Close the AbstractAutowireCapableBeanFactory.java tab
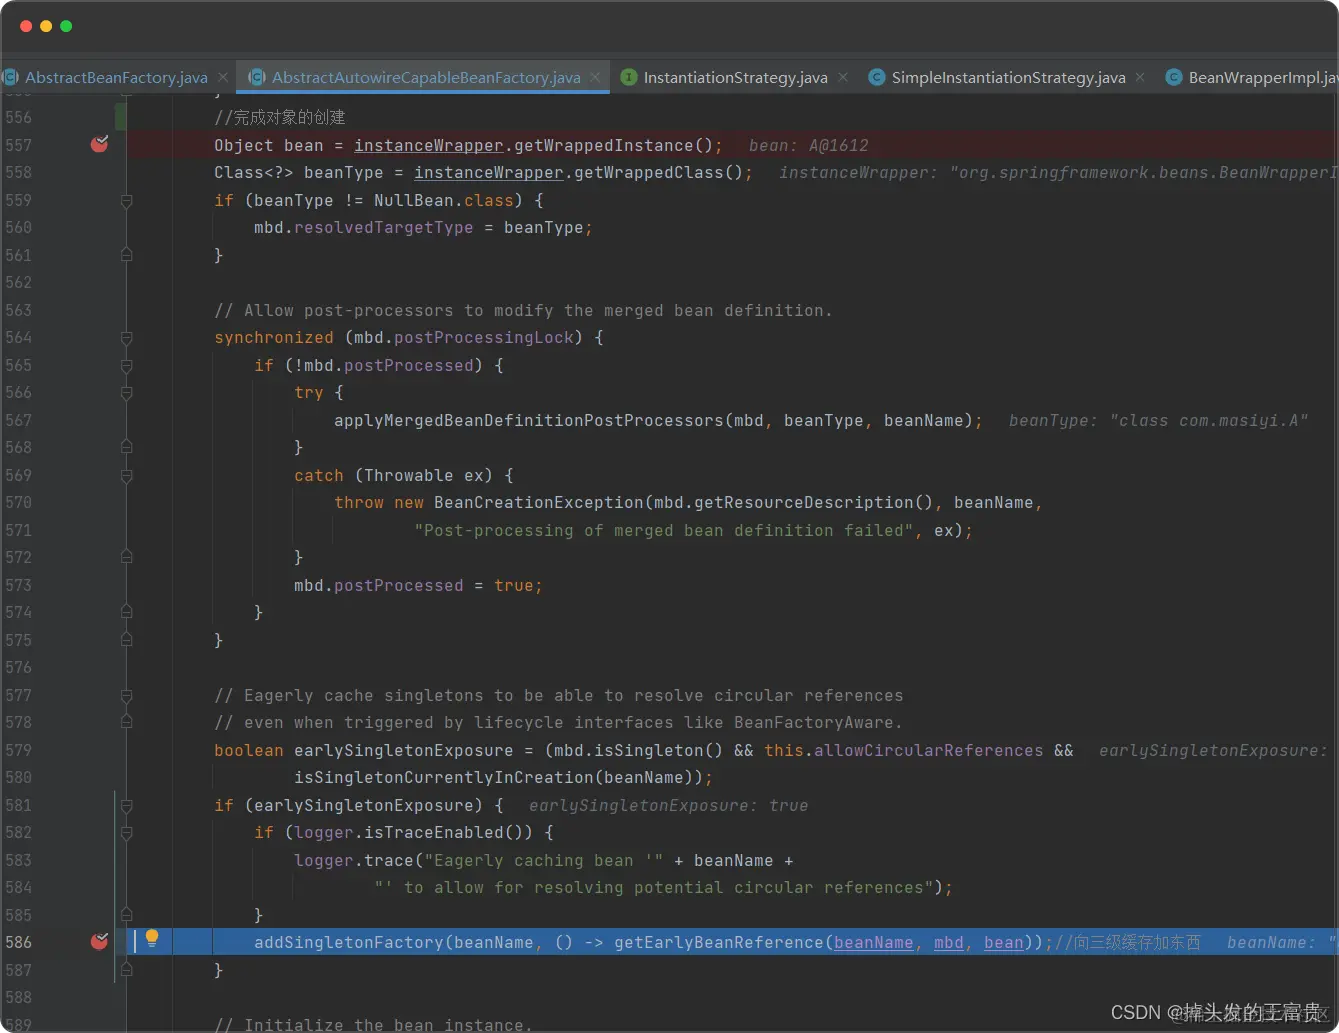 (x=596, y=77)
